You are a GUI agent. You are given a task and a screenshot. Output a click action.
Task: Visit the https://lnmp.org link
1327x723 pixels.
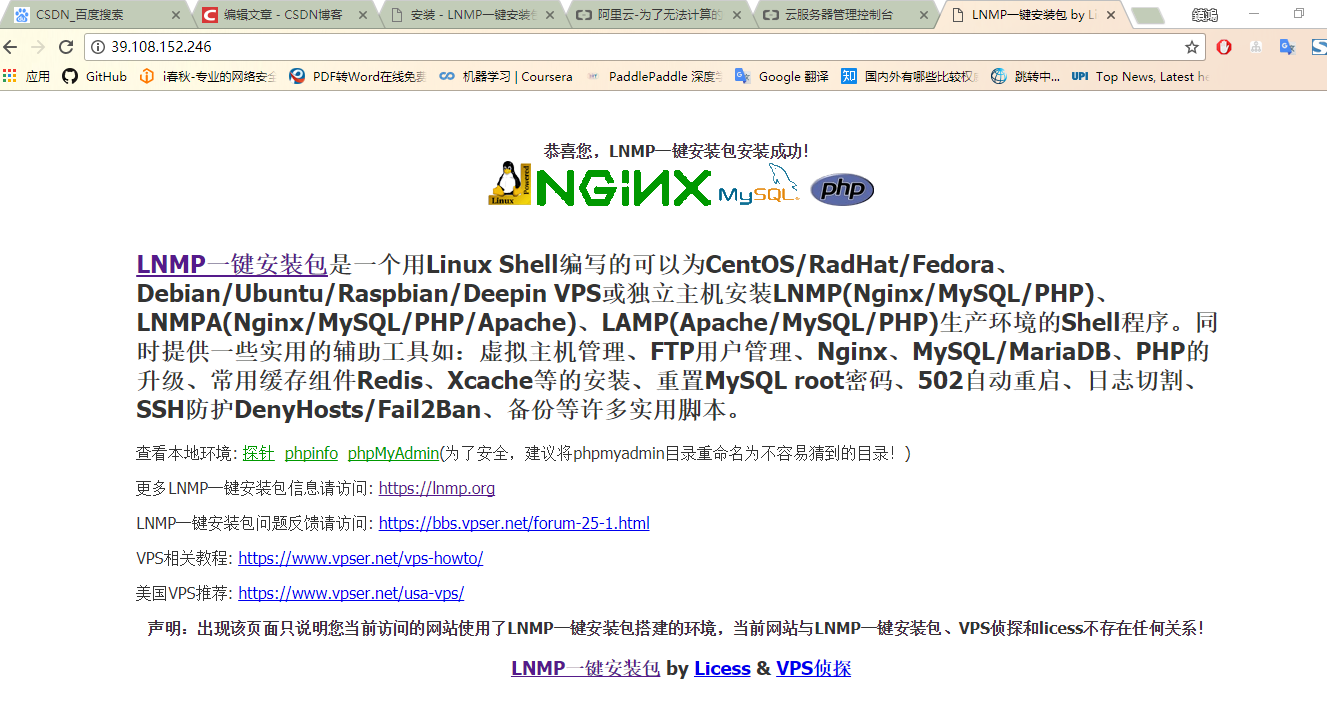click(x=437, y=489)
